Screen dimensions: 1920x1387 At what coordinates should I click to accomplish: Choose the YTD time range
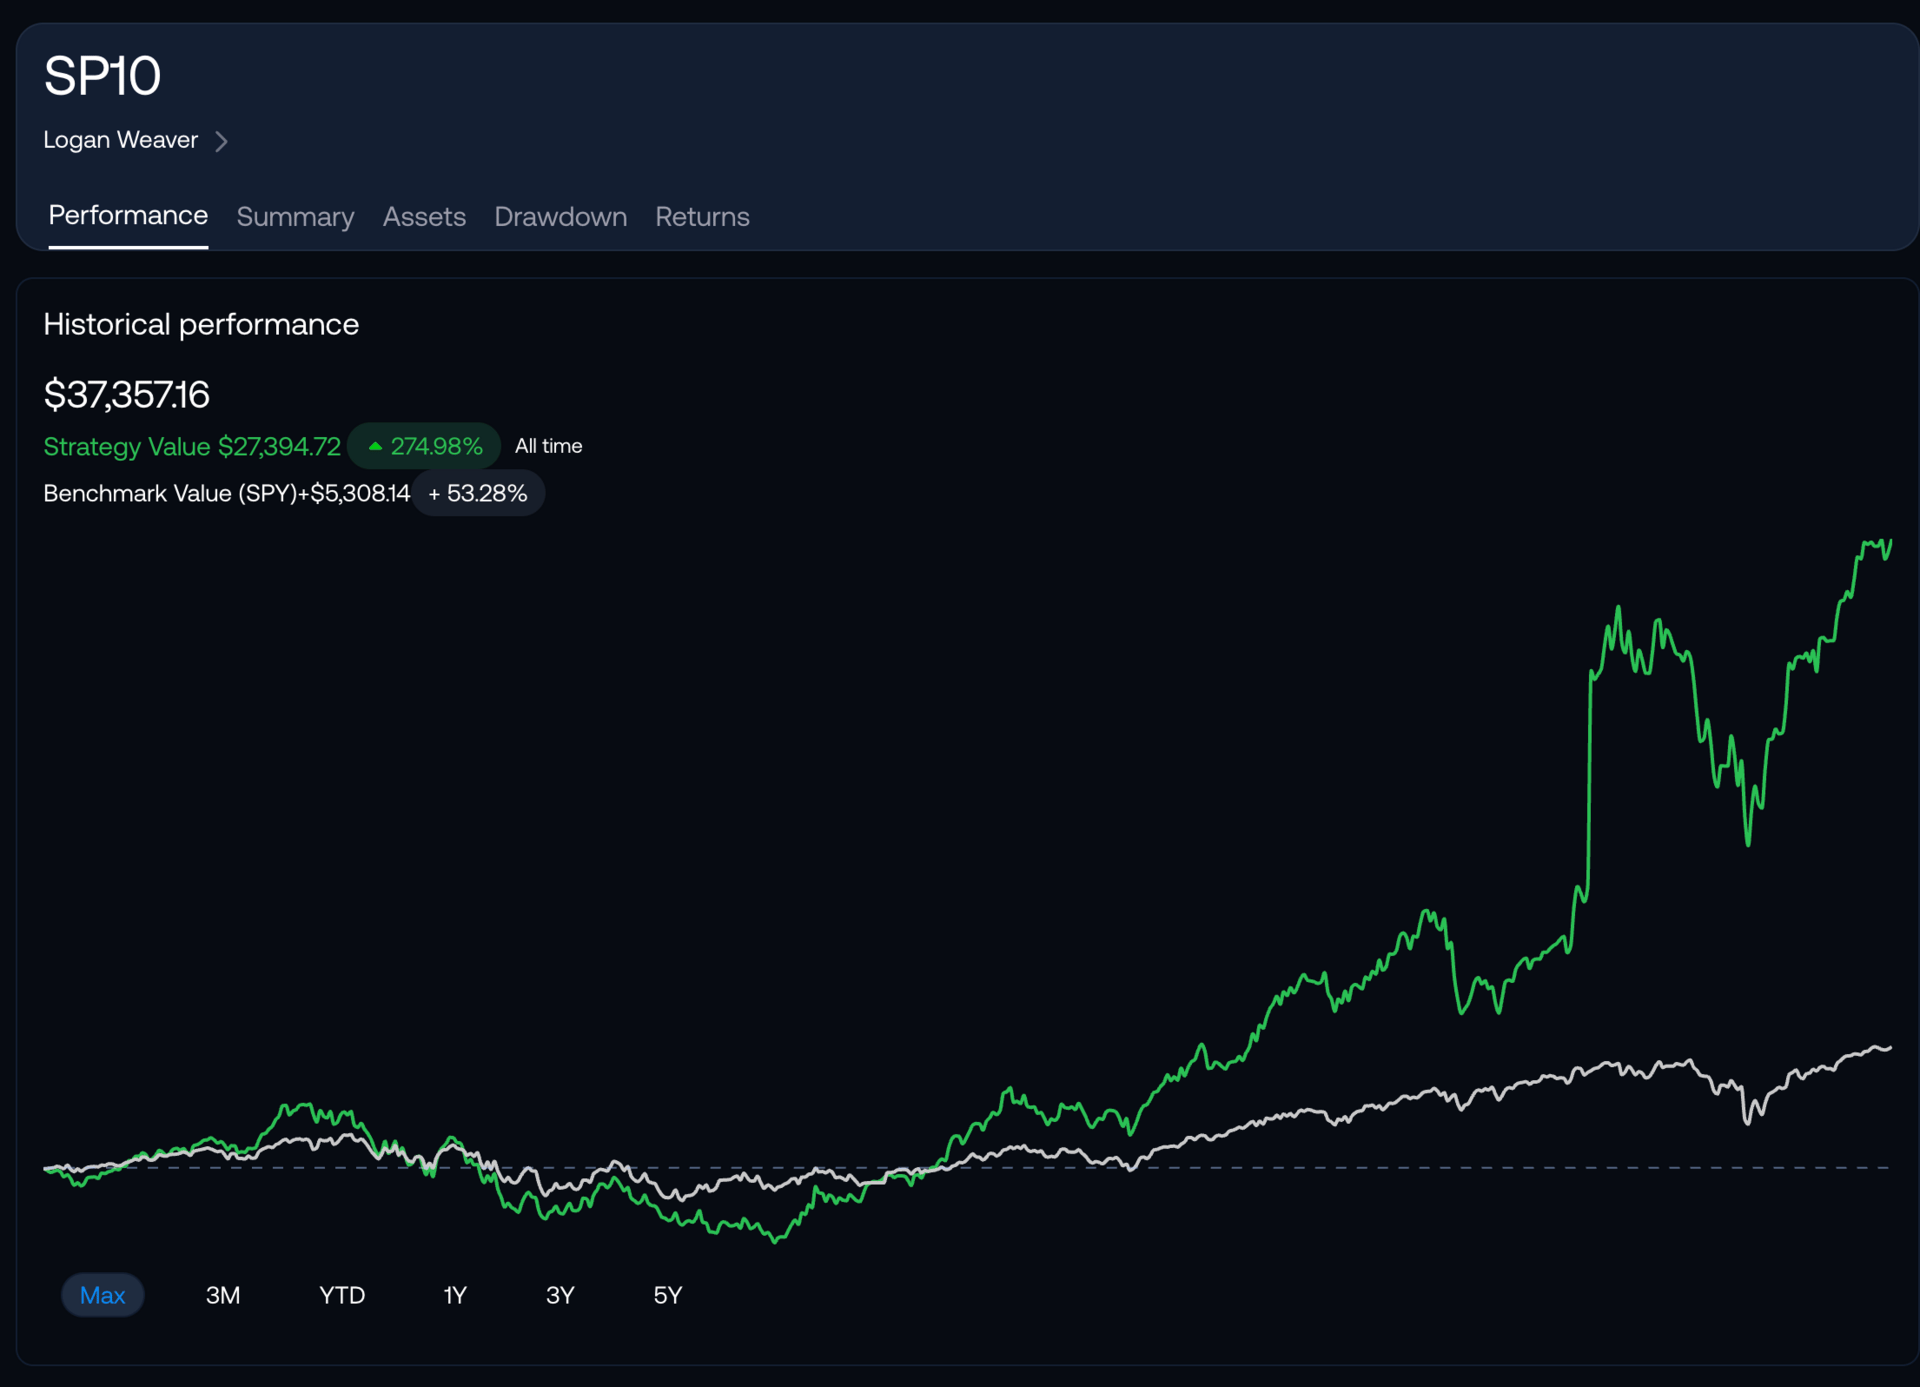tap(341, 1295)
